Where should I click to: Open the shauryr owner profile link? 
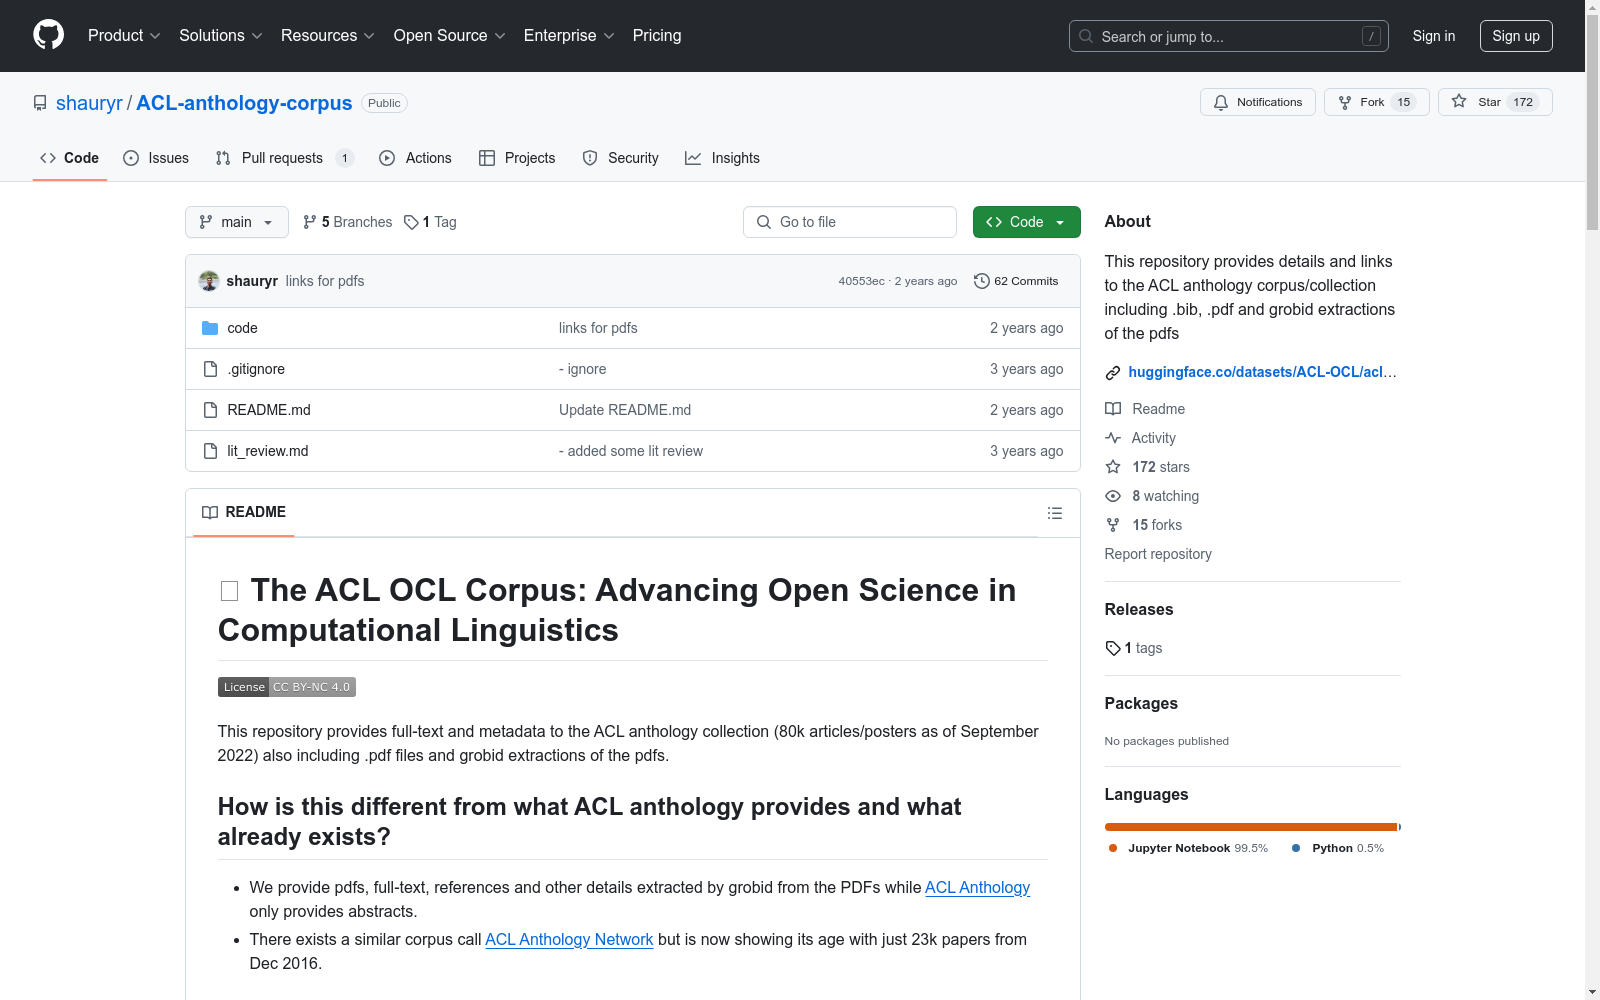[89, 103]
